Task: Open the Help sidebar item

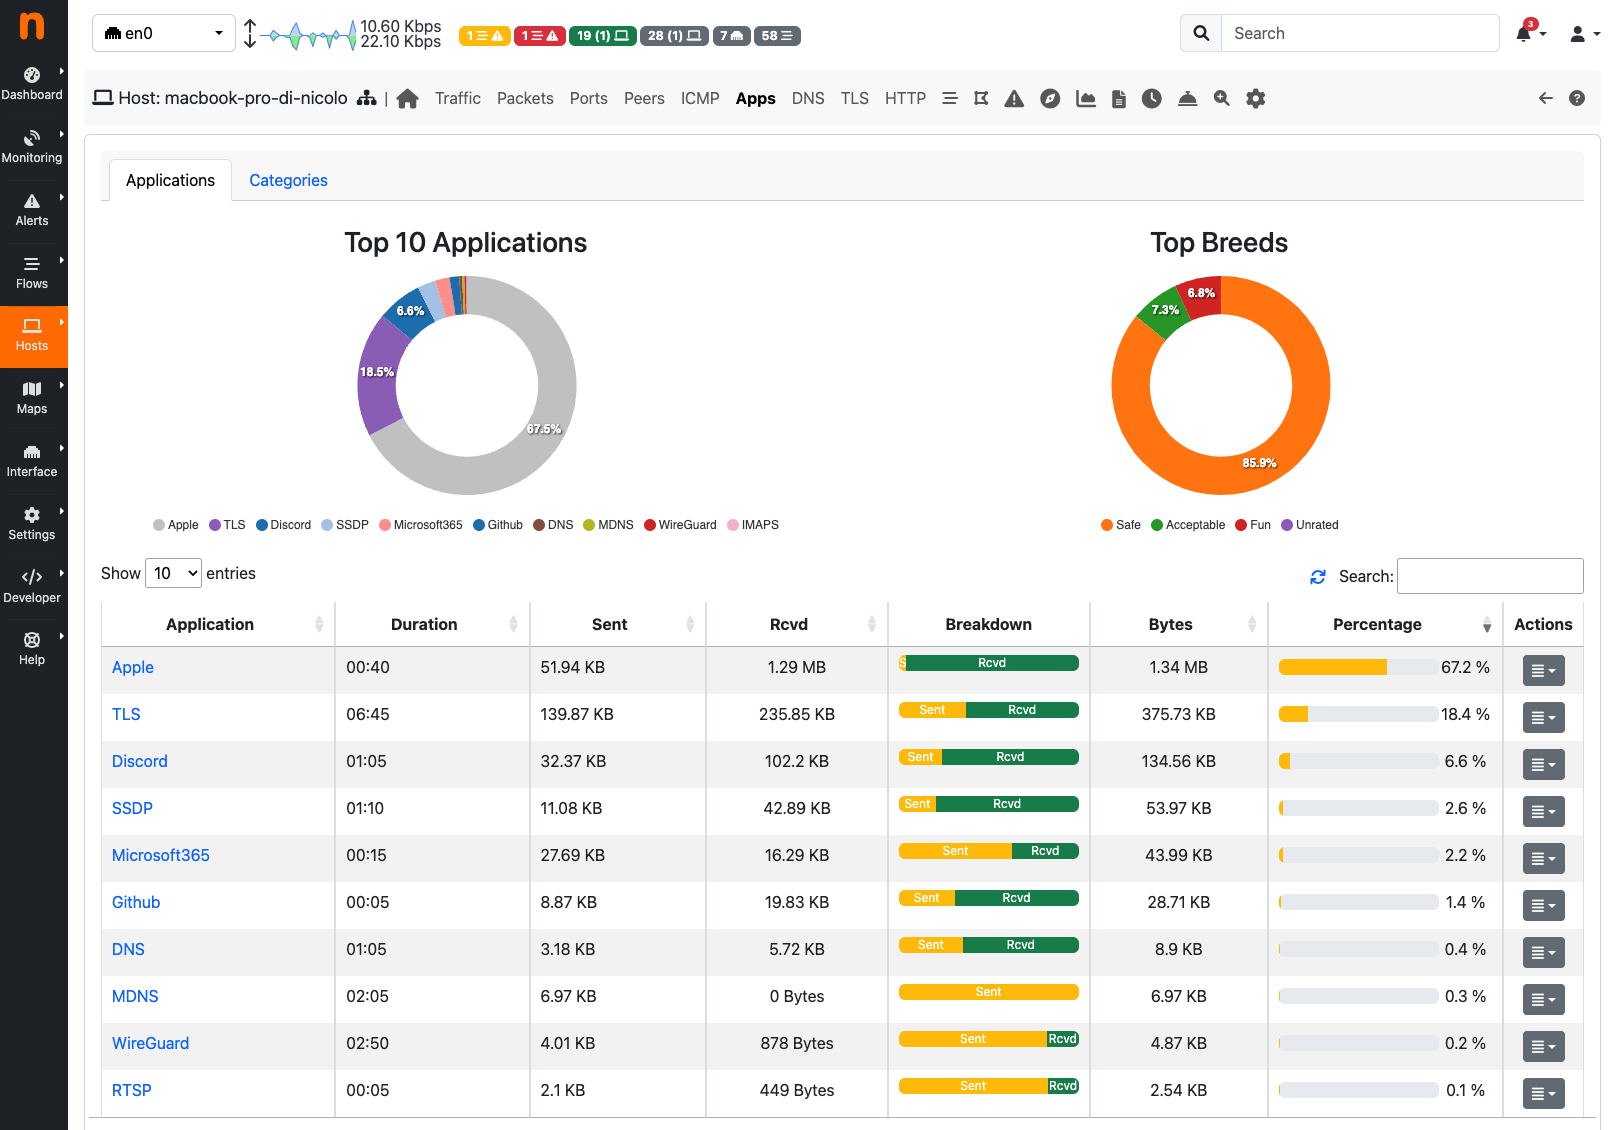Action: pos(32,649)
